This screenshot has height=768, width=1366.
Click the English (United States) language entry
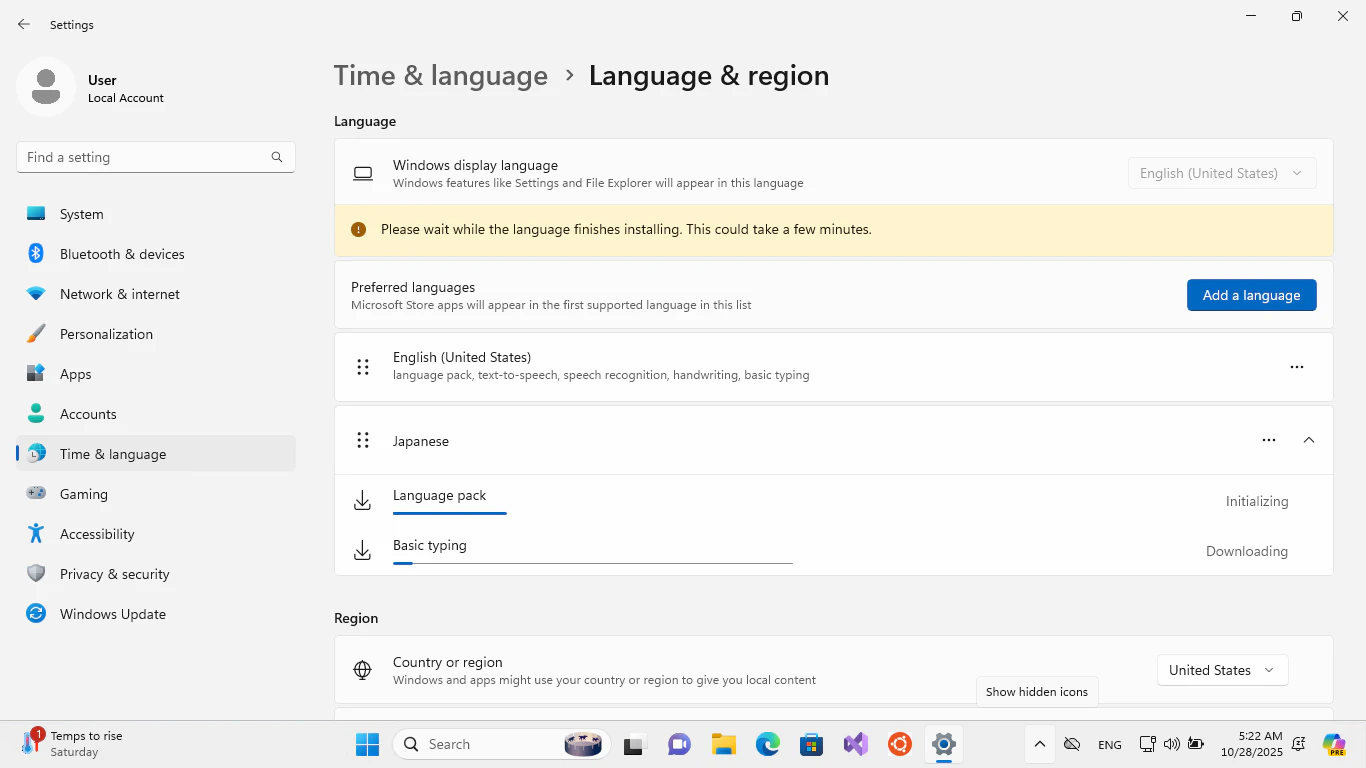click(833, 367)
